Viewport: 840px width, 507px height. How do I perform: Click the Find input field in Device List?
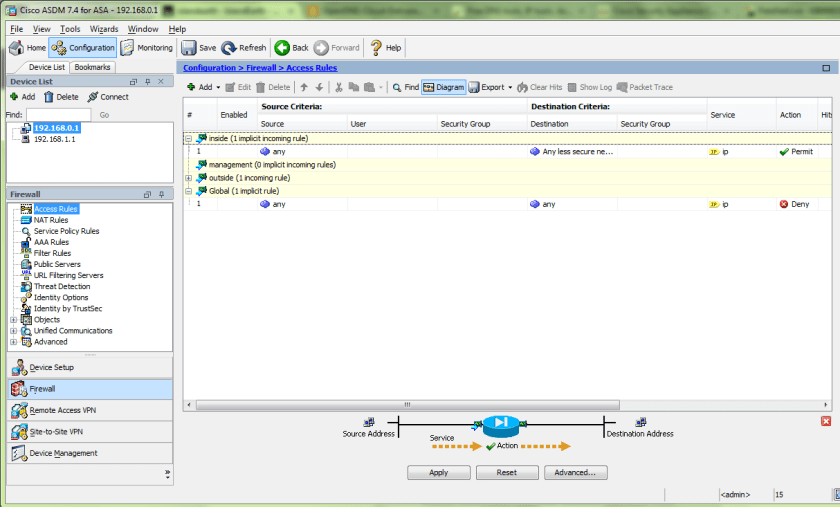(x=58, y=115)
